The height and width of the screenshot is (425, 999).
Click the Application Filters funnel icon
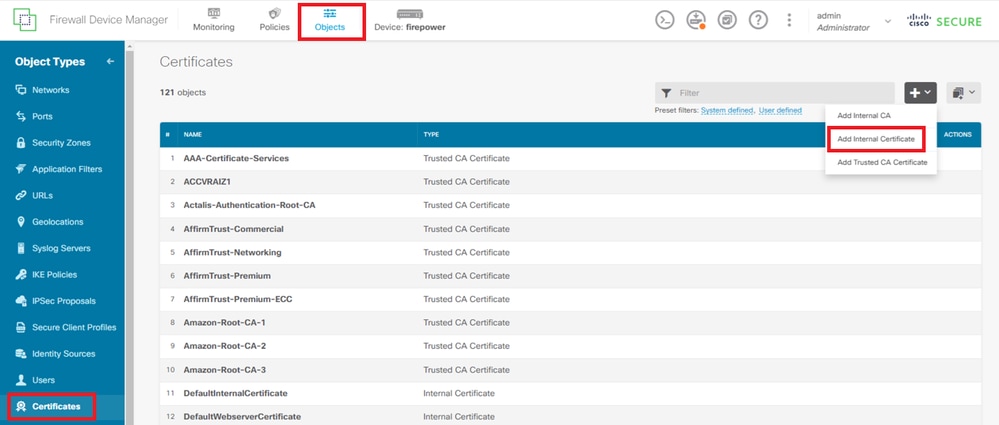point(21,169)
